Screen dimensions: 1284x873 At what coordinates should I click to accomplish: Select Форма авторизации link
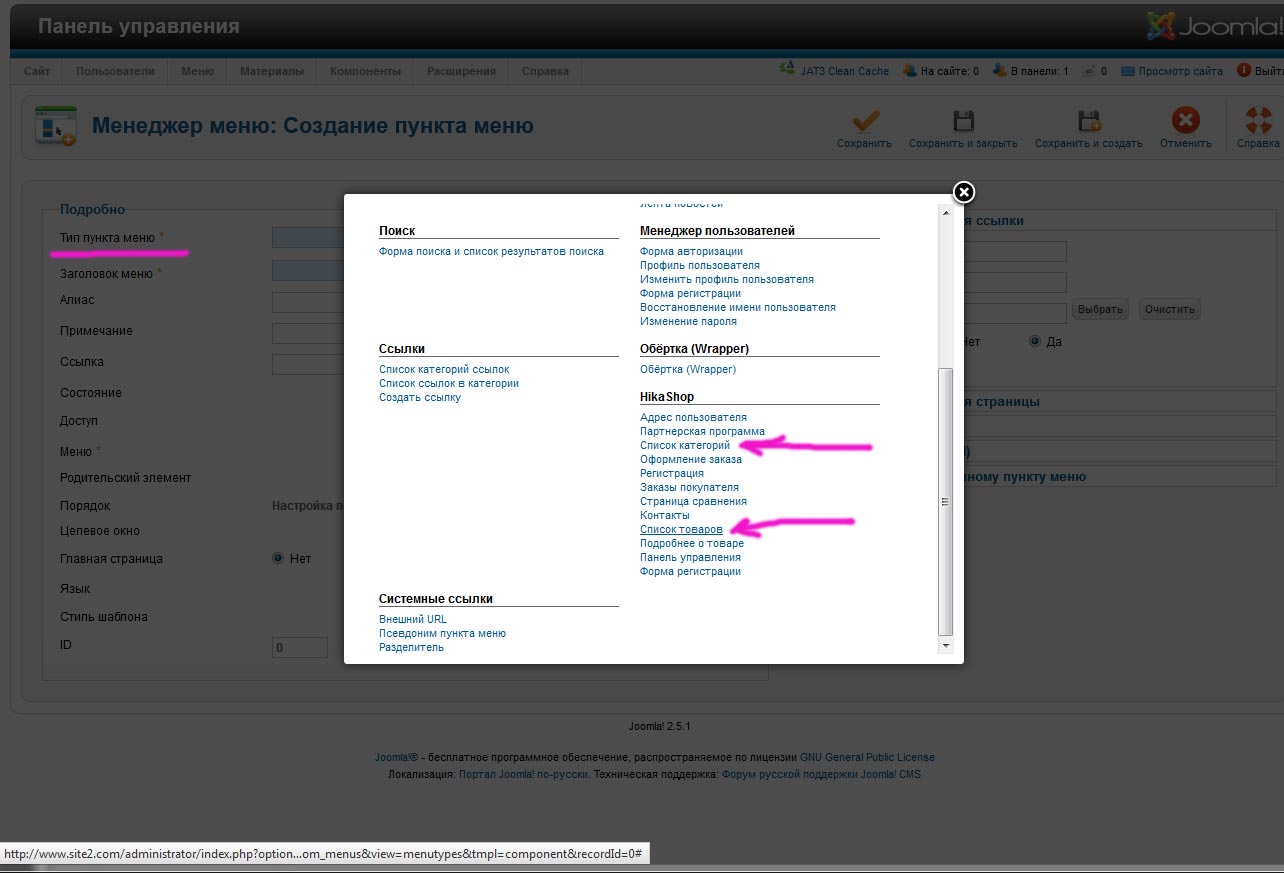click(691, 251)
